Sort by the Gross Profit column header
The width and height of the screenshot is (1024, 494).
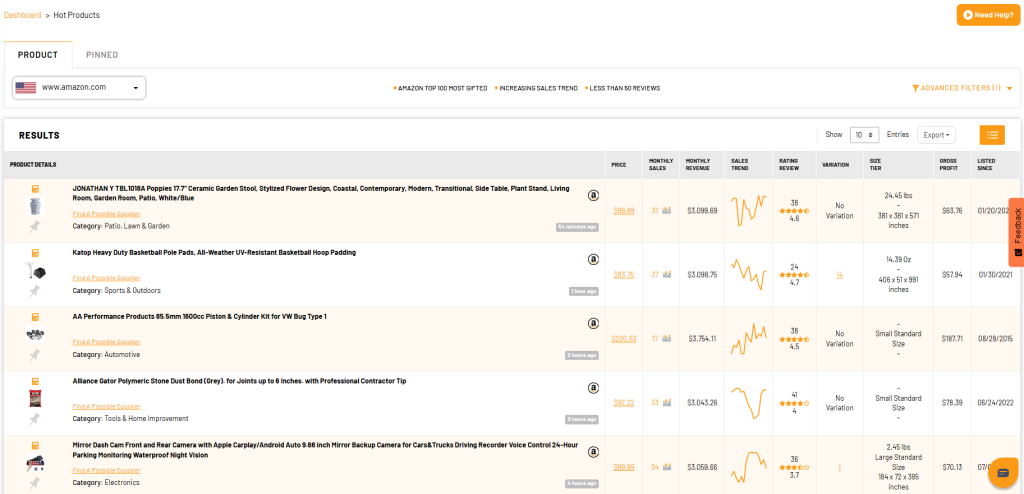[948, 165]
